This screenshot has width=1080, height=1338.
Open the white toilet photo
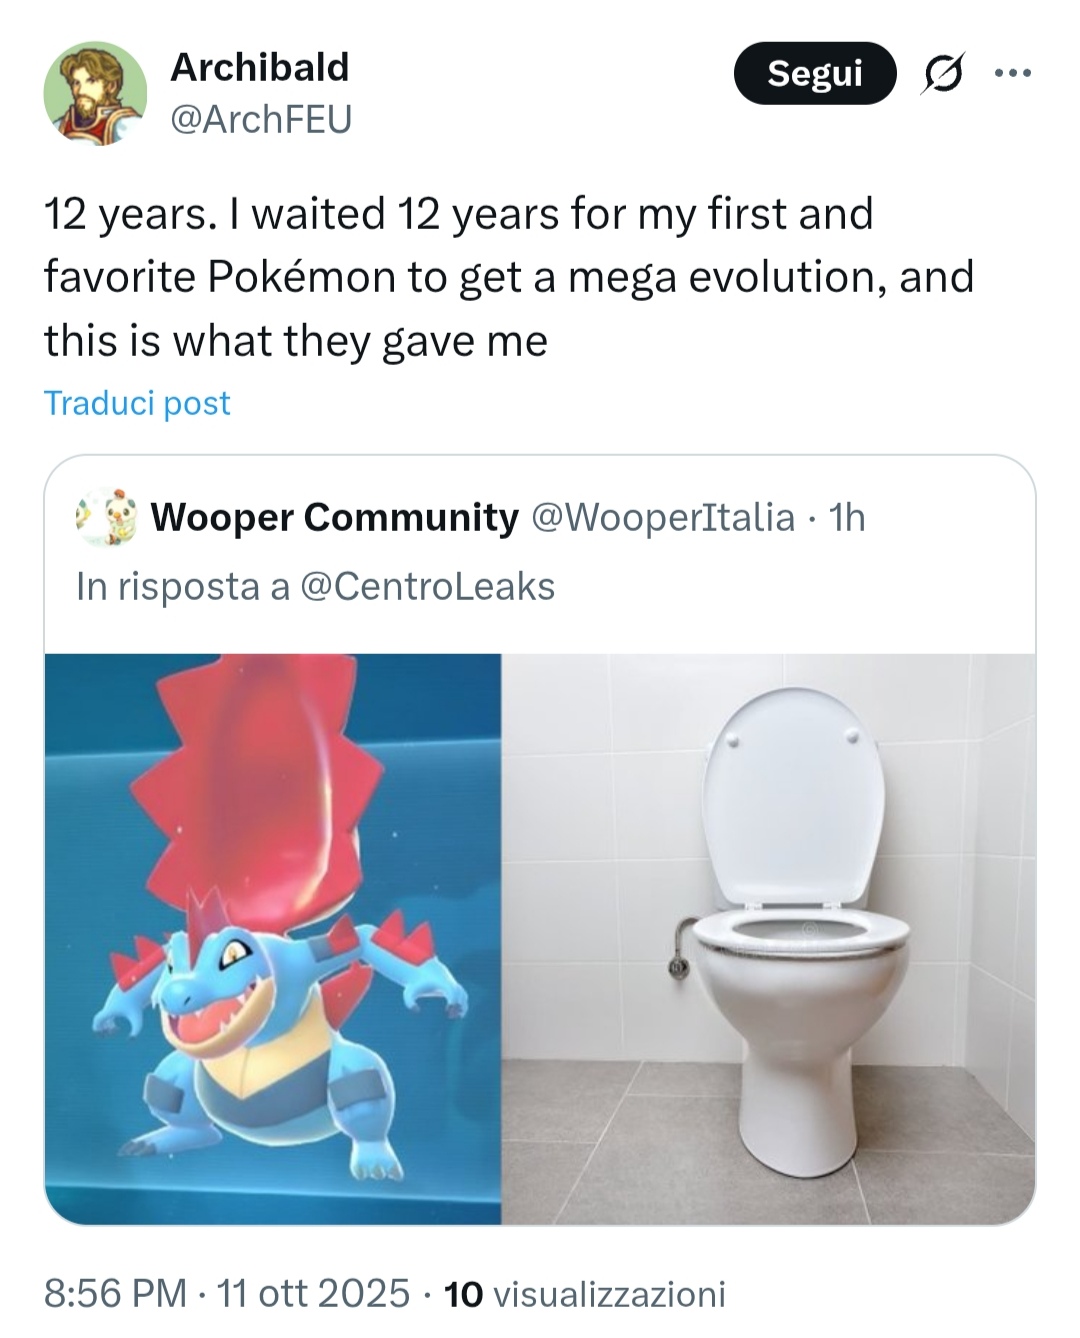coord(767,938)
